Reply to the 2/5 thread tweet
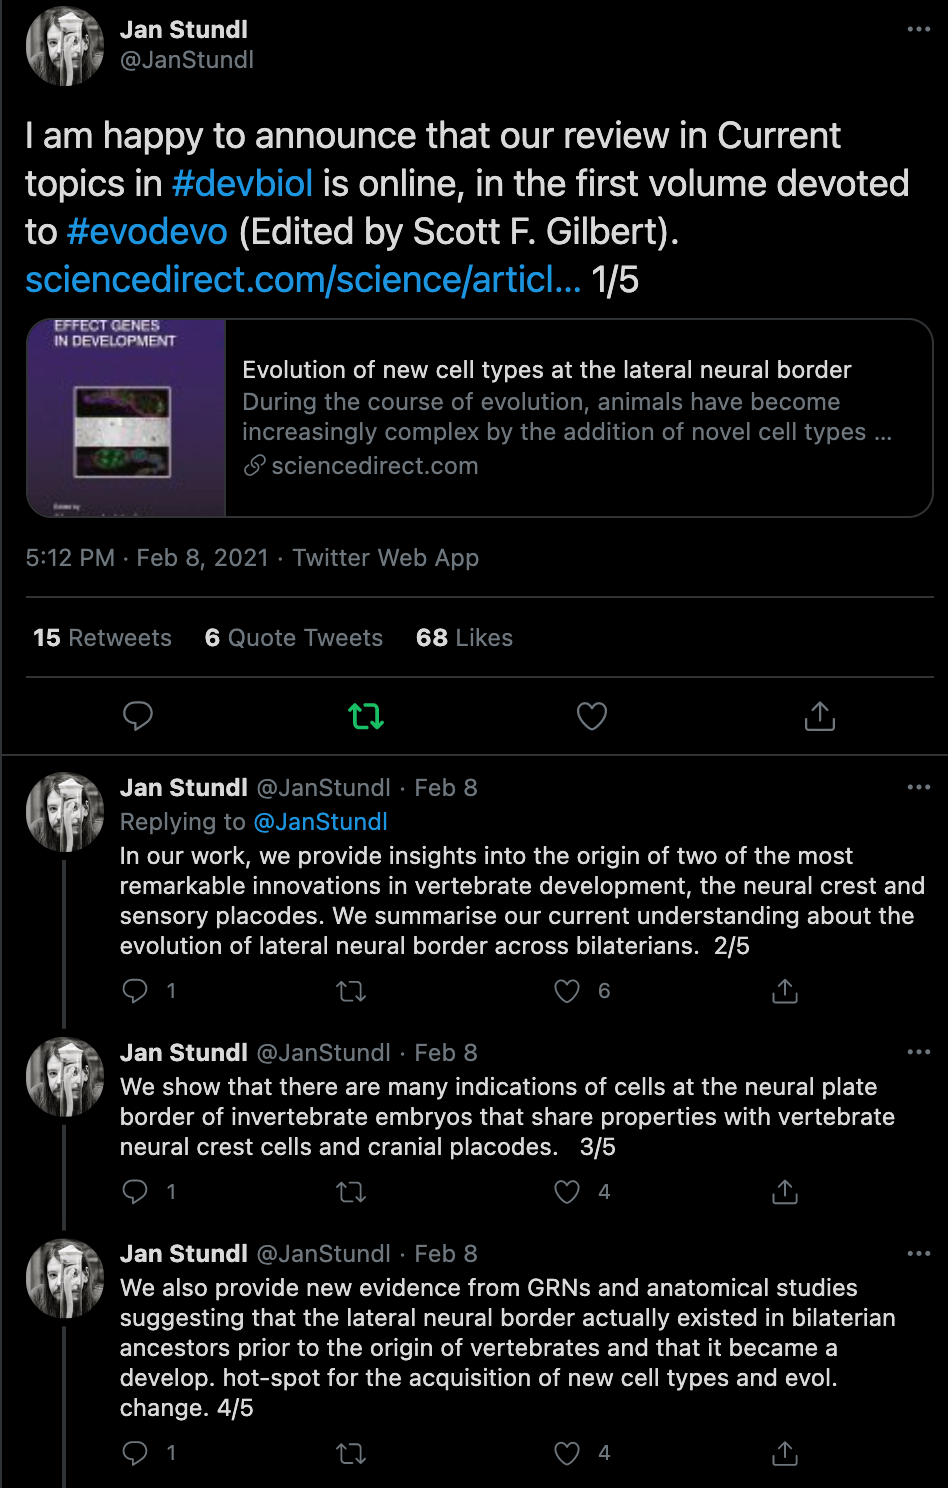The width and height of the screenshot is (948, 1488). (x=135, y=991)
